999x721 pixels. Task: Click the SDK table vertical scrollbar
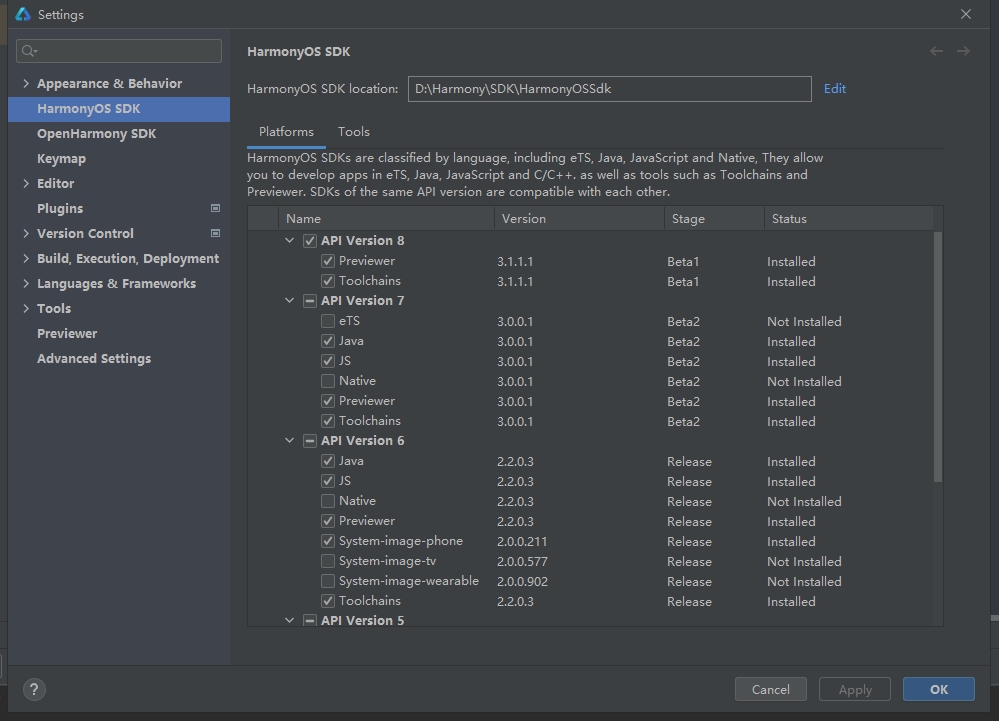point(938,357)
